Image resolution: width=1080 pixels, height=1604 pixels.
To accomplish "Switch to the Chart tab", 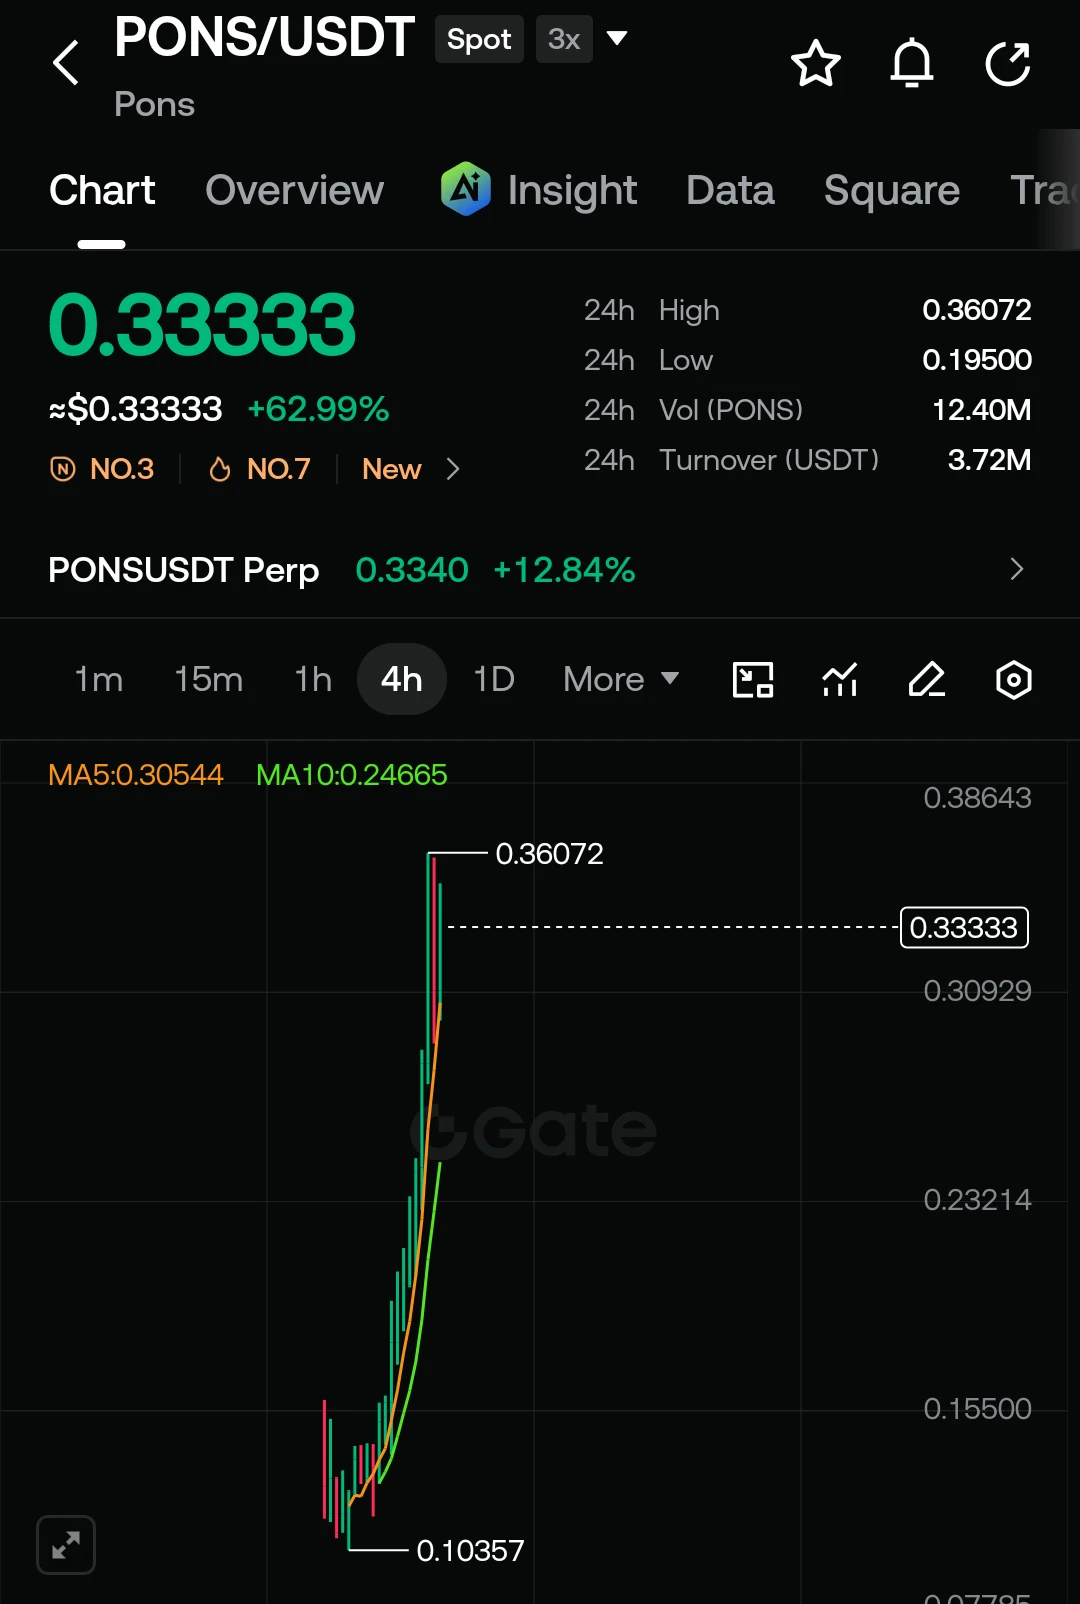I will pyautogui.click(x=102, y=190).
